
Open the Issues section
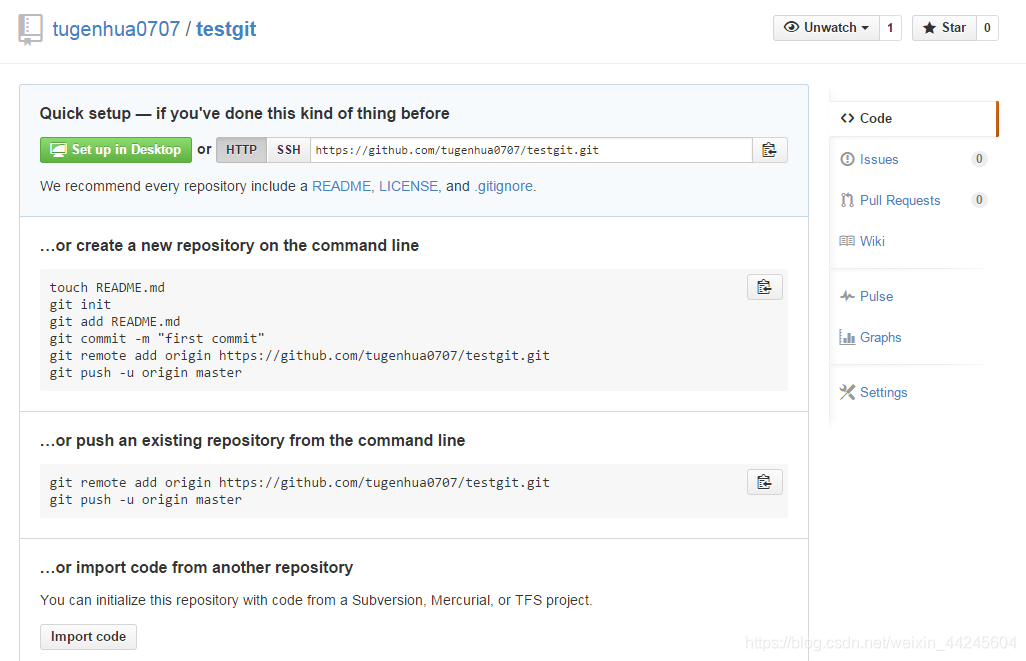[x=878, y=159]
